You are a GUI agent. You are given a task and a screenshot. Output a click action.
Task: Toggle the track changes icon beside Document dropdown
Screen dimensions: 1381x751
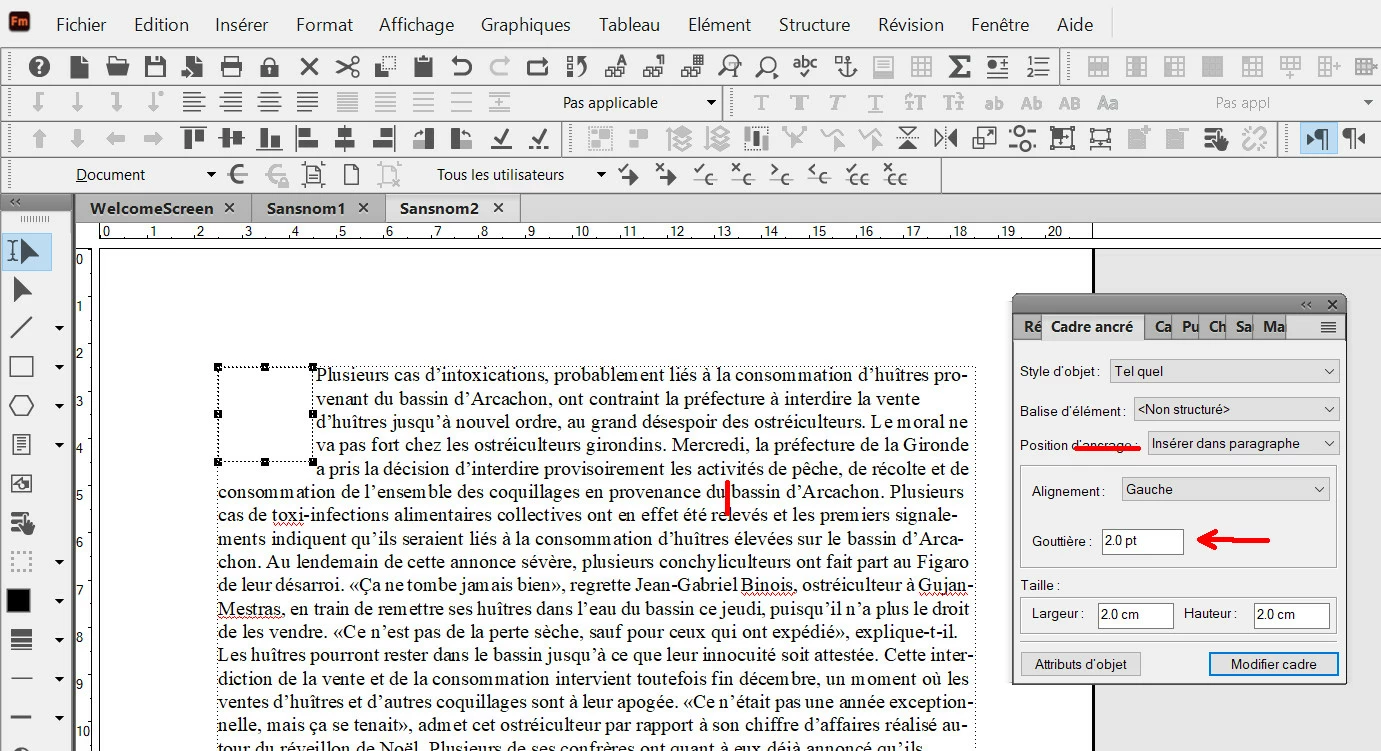coord(238,174)
